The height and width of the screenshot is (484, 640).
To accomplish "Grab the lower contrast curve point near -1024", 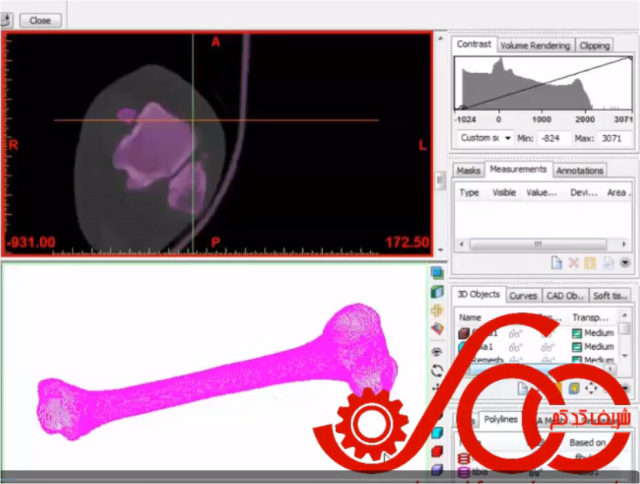I will (462, 108).
